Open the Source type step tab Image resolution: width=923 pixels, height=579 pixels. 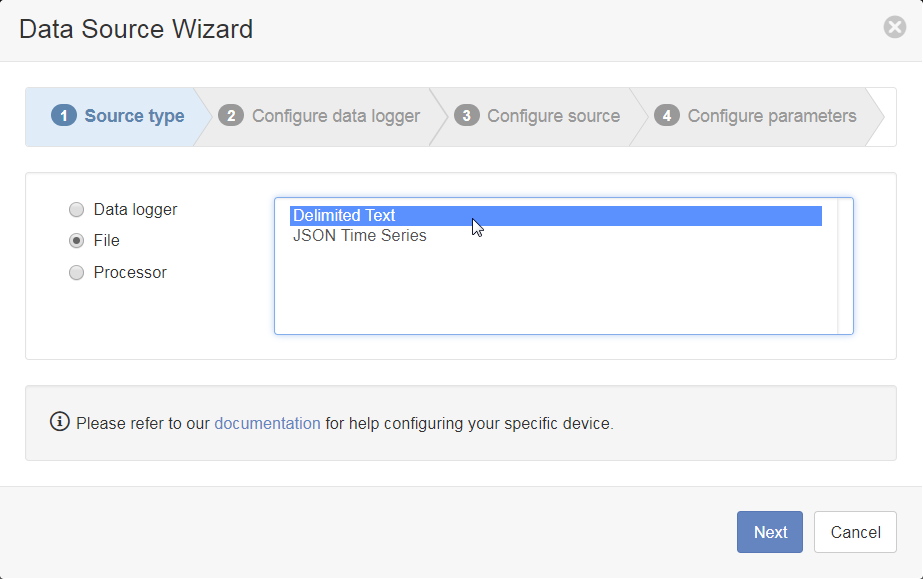118,117
